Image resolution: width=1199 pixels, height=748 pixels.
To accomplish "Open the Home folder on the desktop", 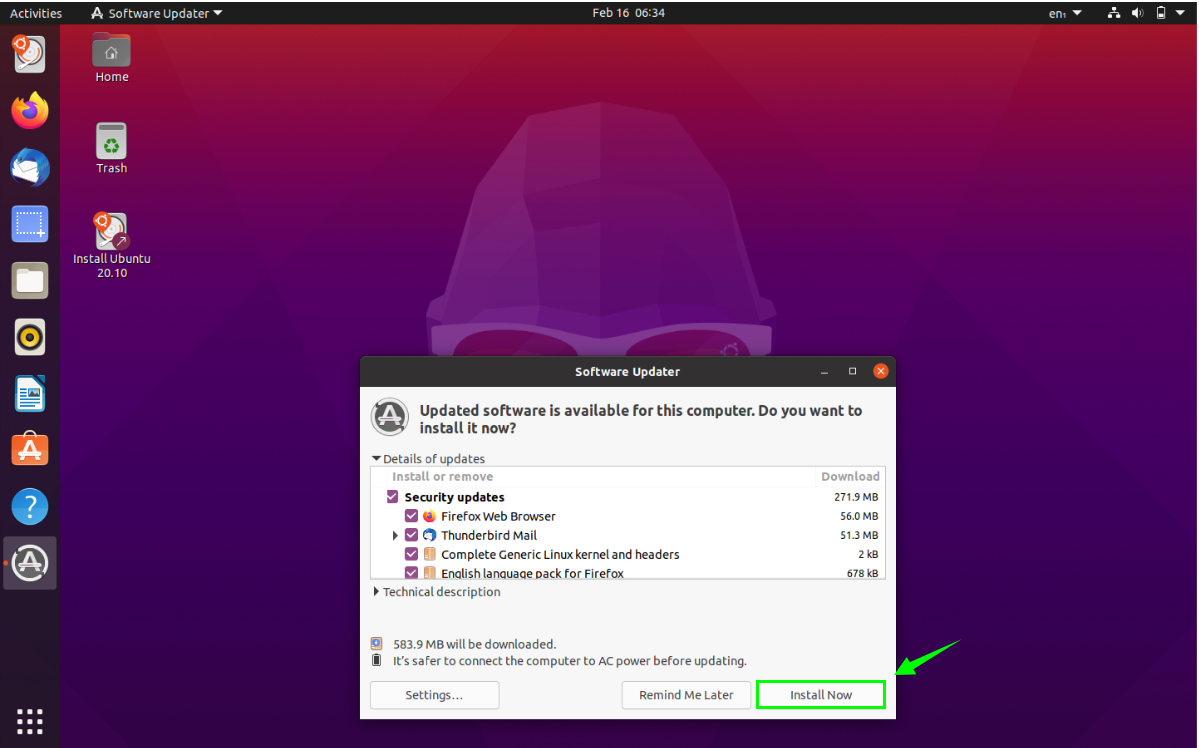I will click(x=112, y=58).
